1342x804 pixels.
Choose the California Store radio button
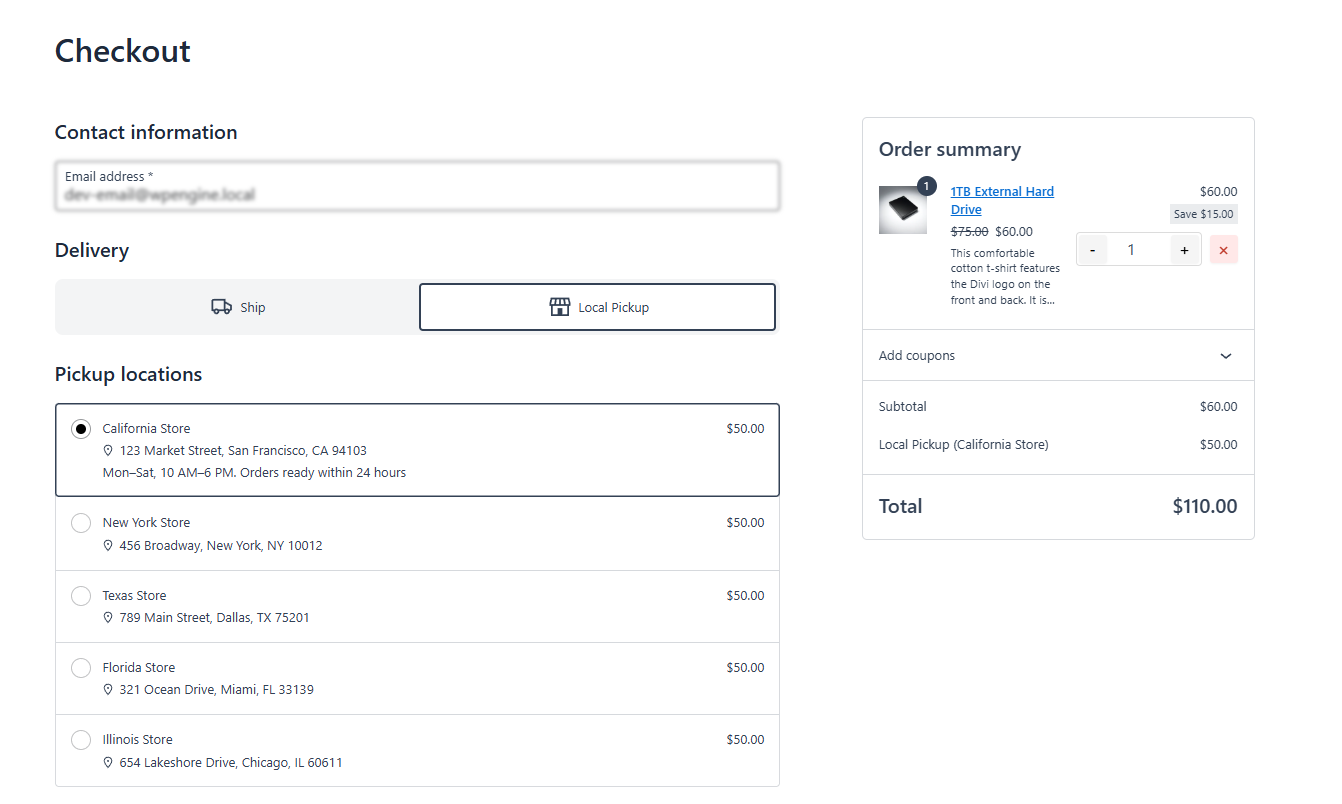click(81, 429)
